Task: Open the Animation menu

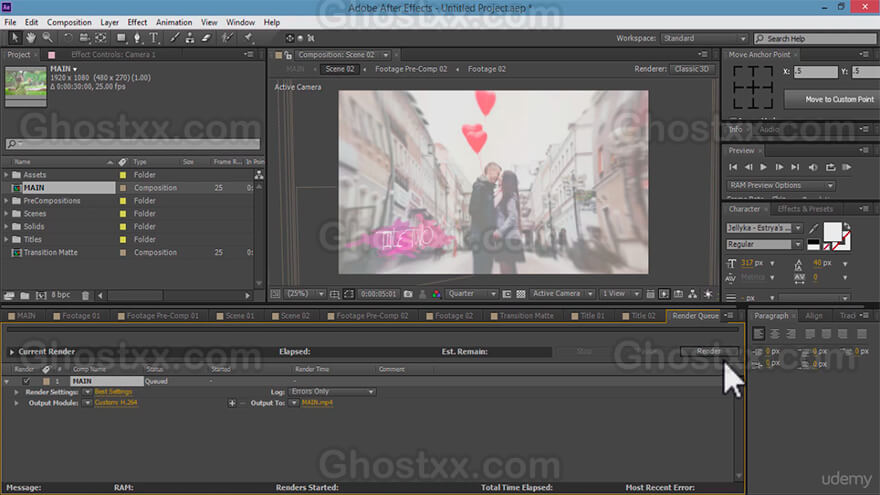Action: [x=174, y=22]
